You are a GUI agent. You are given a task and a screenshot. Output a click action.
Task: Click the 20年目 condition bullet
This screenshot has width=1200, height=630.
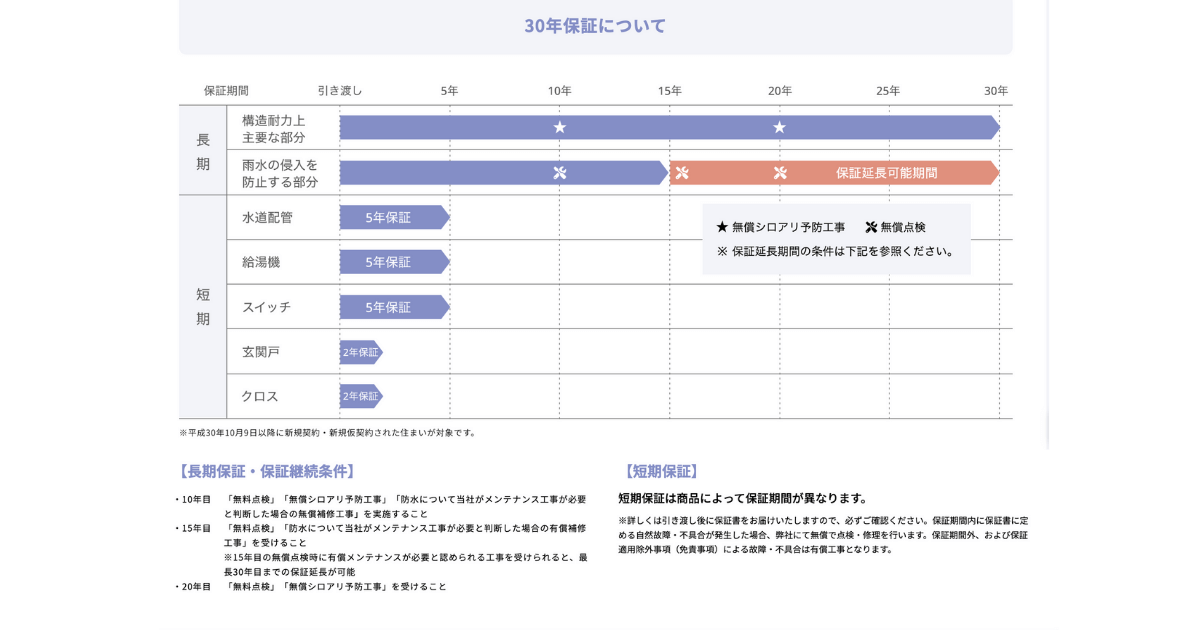(310, 587)
